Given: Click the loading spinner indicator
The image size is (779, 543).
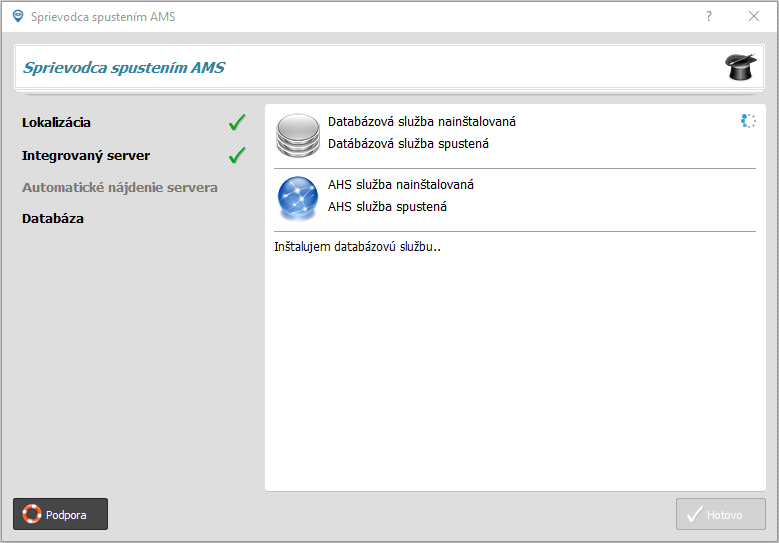Looking at the screenshot, I should (748, 121).
